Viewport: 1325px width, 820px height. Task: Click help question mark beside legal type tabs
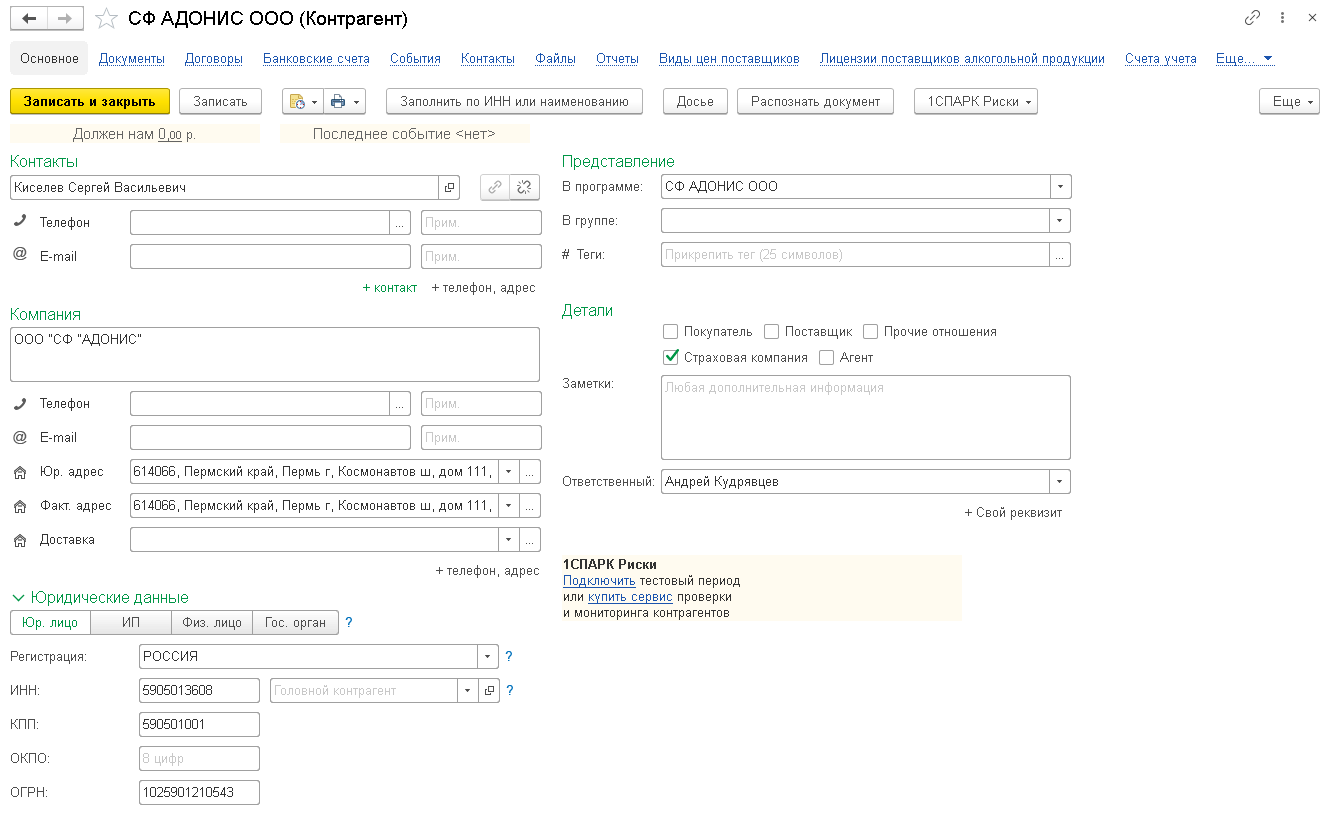click(x=349, y=623)
